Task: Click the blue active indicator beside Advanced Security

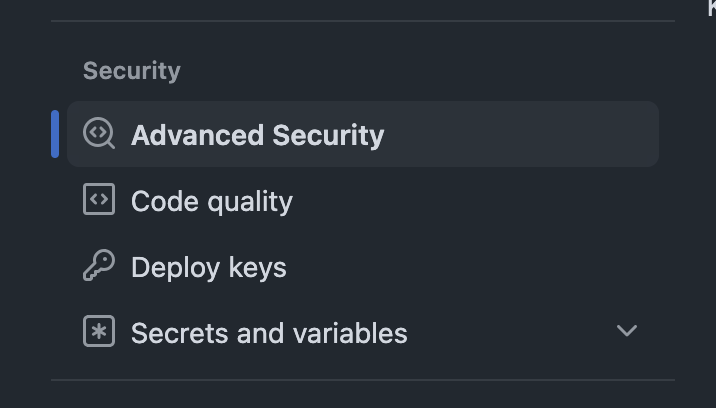Action: tap(55, 134)
